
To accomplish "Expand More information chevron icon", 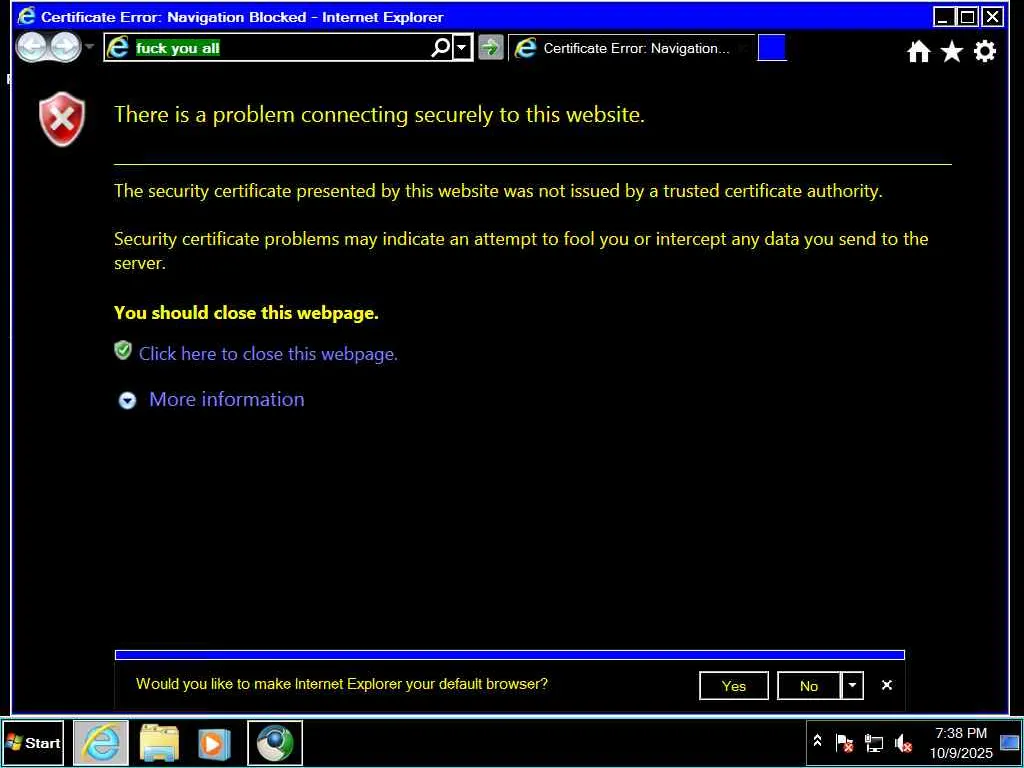I will coord(127,400).
